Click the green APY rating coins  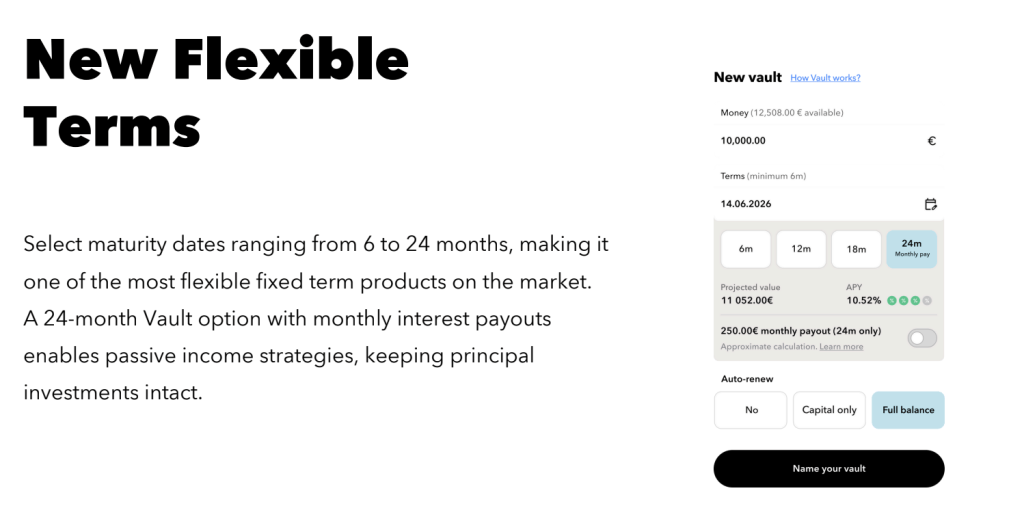(909, 300)
